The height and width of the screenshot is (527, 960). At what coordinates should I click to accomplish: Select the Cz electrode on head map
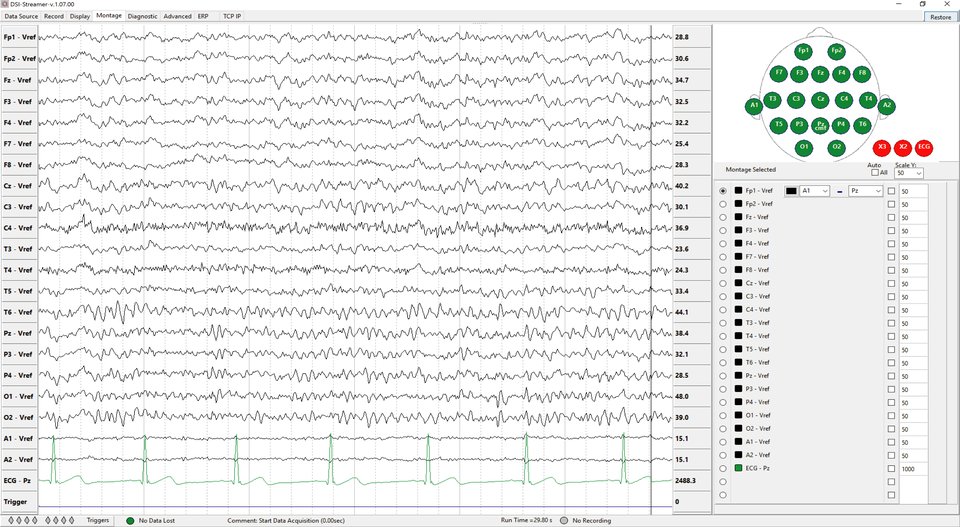coord(820,99)
